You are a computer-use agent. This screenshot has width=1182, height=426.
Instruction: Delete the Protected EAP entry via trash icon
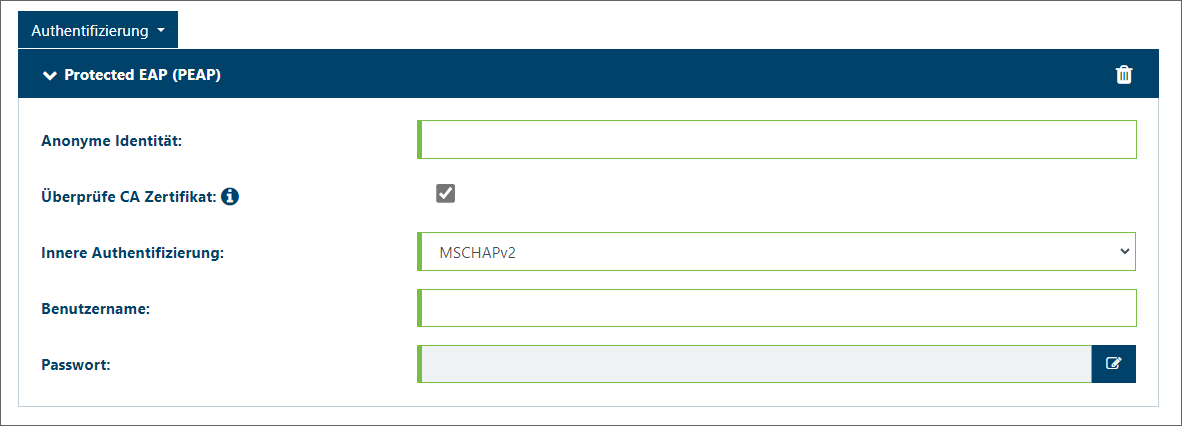(1123, 75)
